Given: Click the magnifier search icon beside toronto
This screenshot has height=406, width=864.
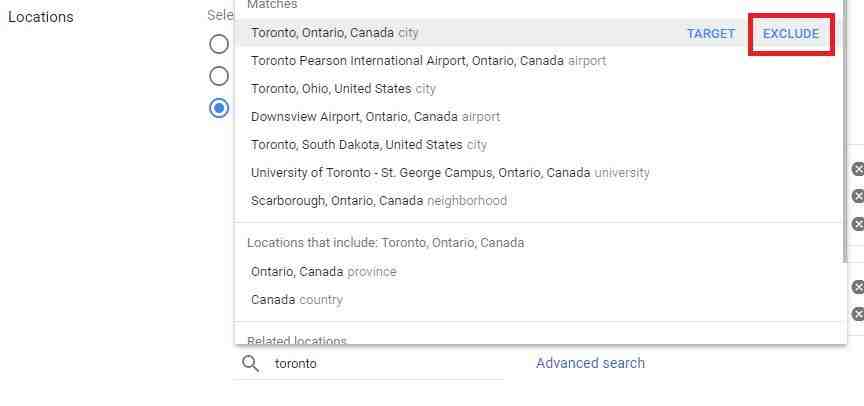Looking at the screenshot, I should click(x=250, y=364).
